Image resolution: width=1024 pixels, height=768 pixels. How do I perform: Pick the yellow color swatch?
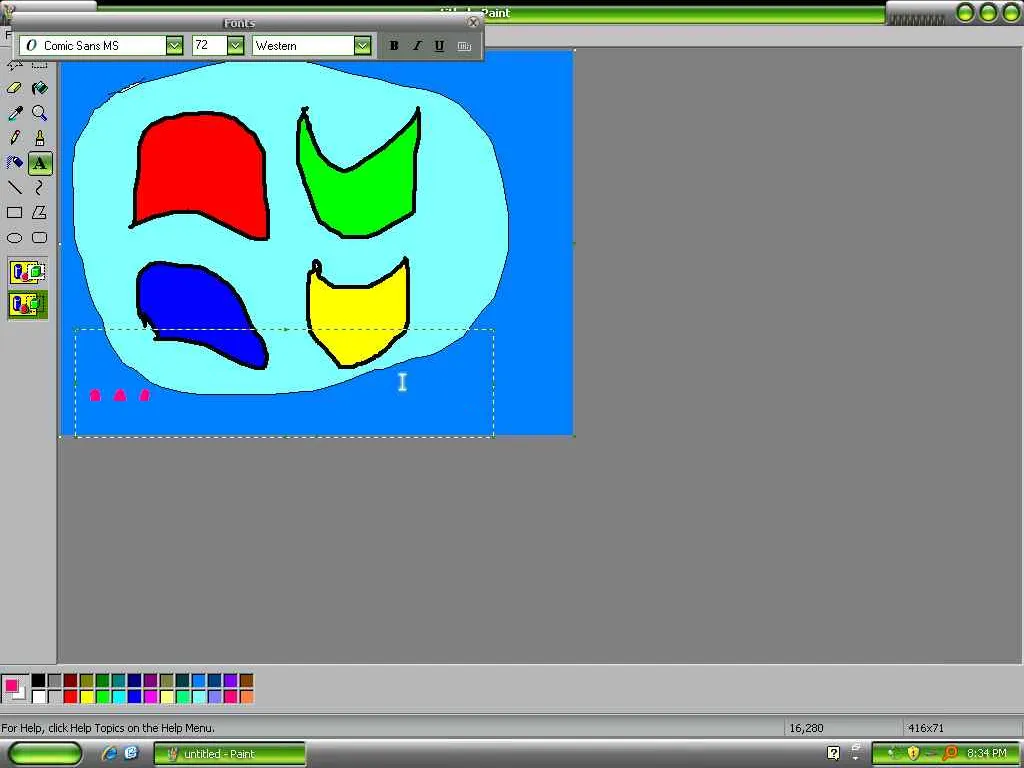tap(86, 697)
